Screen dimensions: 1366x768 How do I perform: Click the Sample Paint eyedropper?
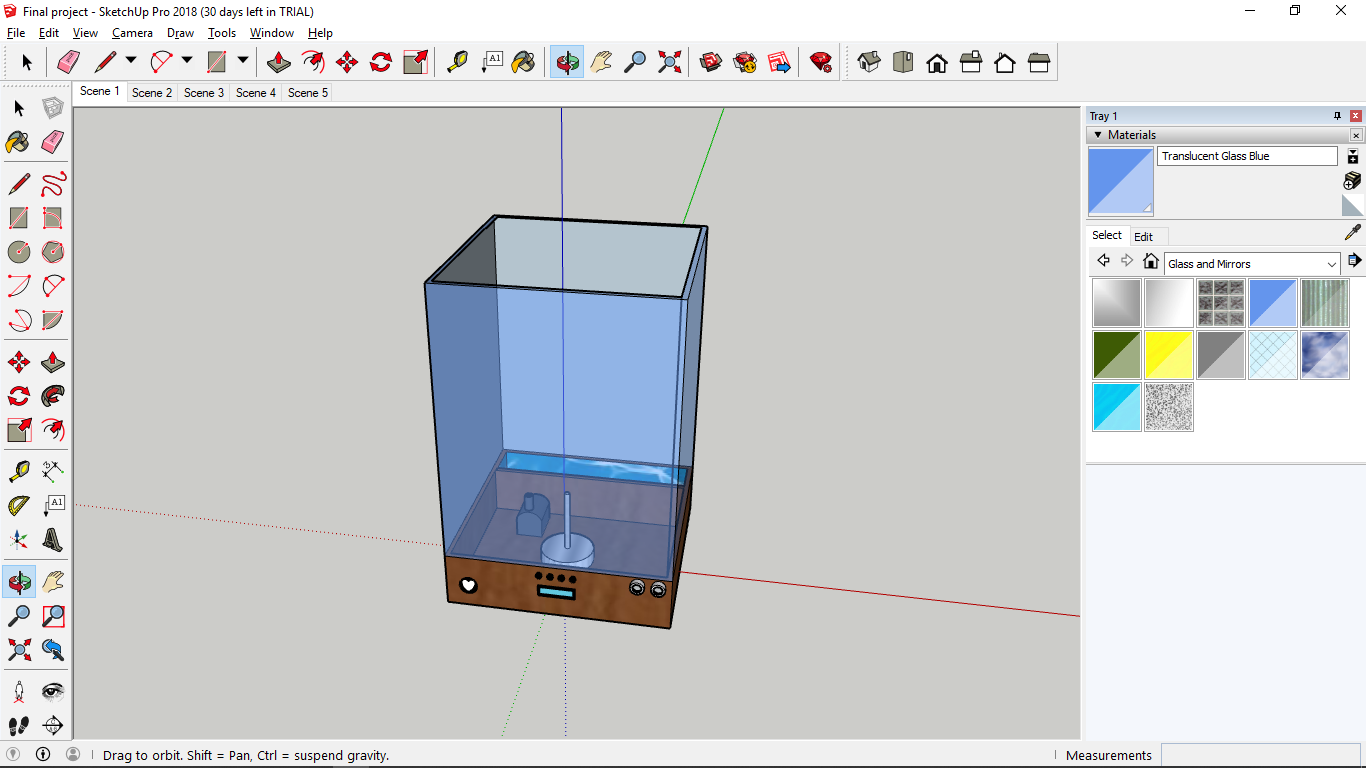[1353, 233]
